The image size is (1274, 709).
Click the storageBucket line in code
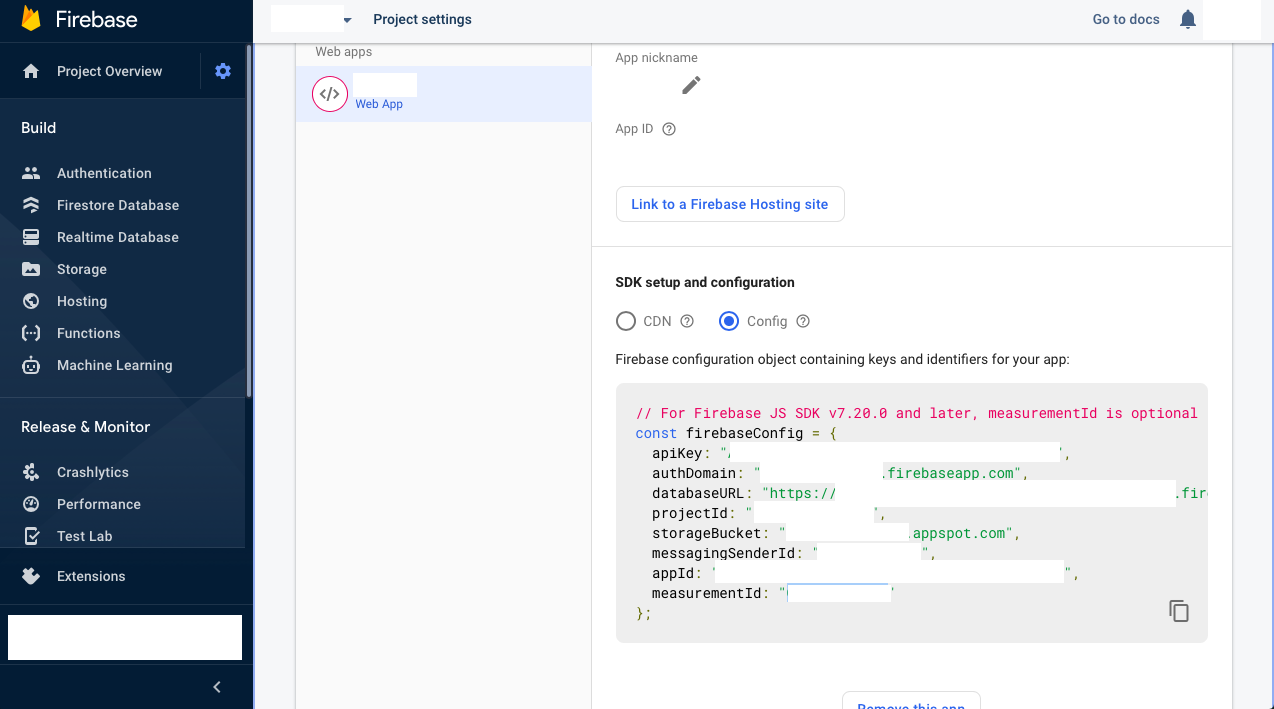[835, 533]
